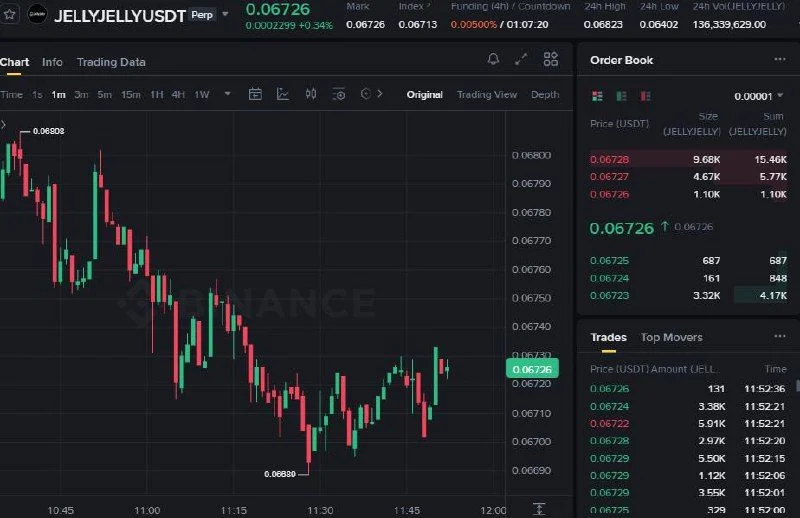Click the 0.06808 high price marker
The image size is (800, 518).
pos(48,131)
